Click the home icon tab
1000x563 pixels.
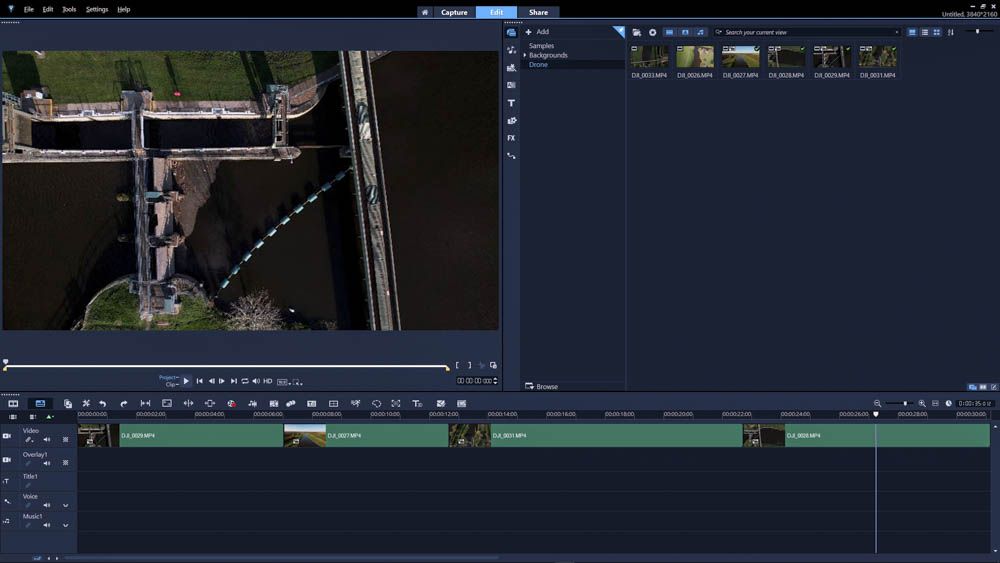tap(425, 12)
